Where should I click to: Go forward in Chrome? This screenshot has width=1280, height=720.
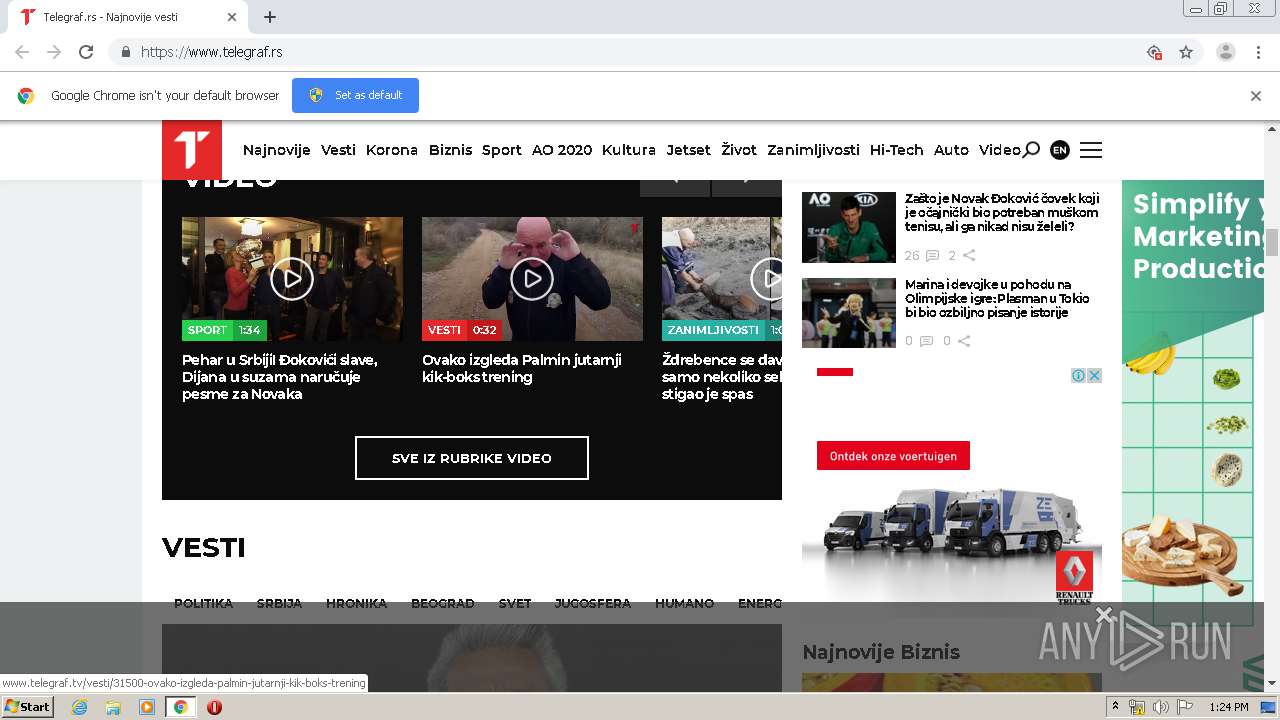54,52
